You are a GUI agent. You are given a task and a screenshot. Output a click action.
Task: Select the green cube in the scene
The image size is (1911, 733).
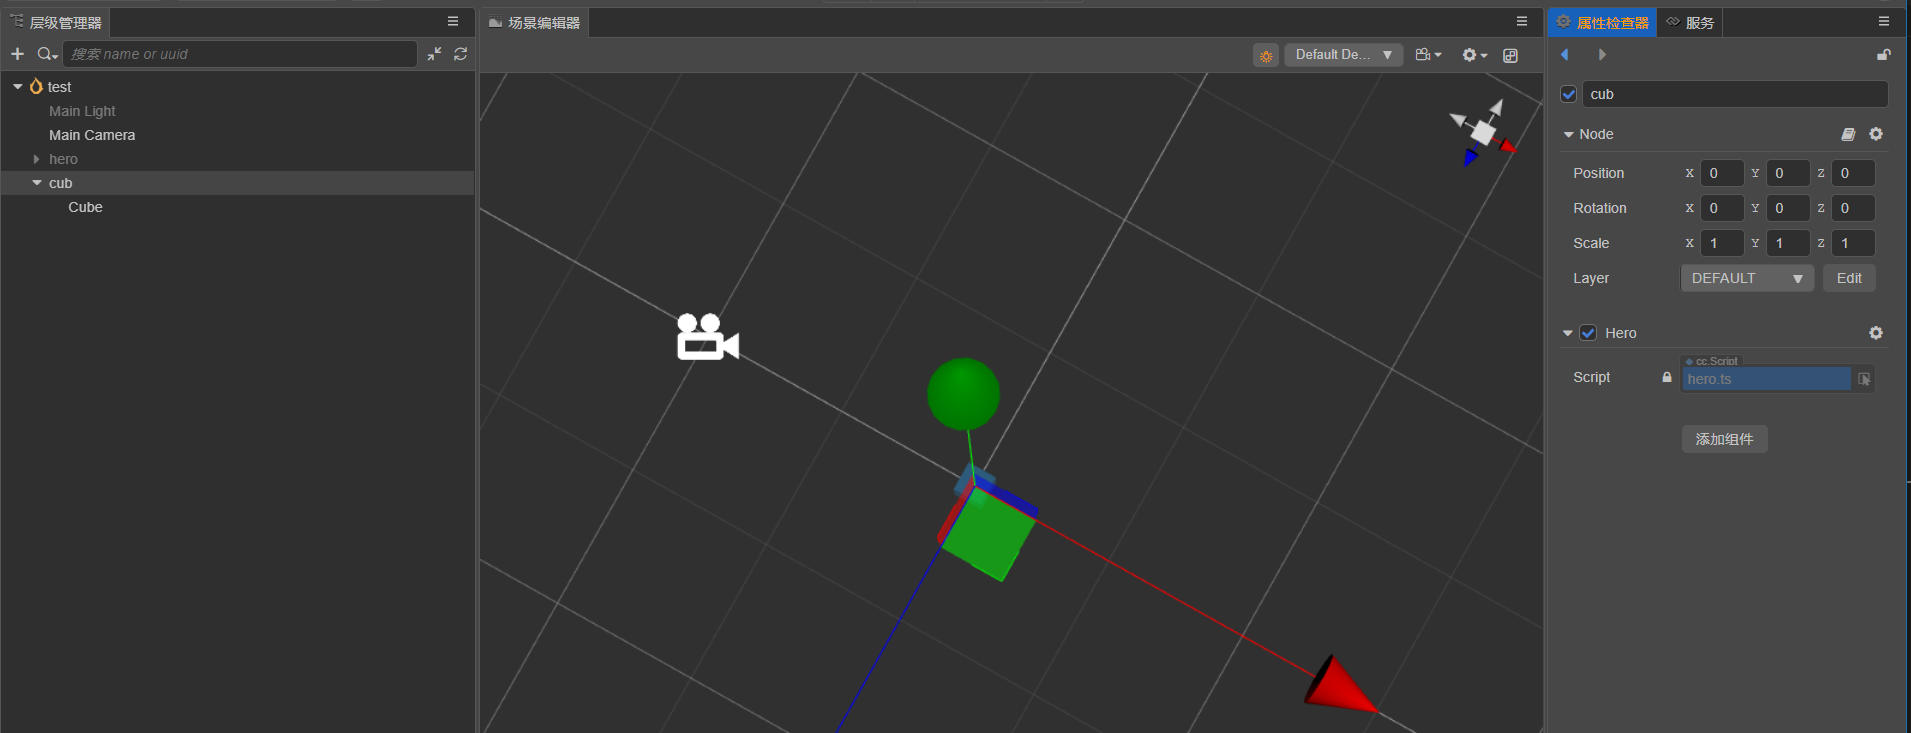point(987,532)
